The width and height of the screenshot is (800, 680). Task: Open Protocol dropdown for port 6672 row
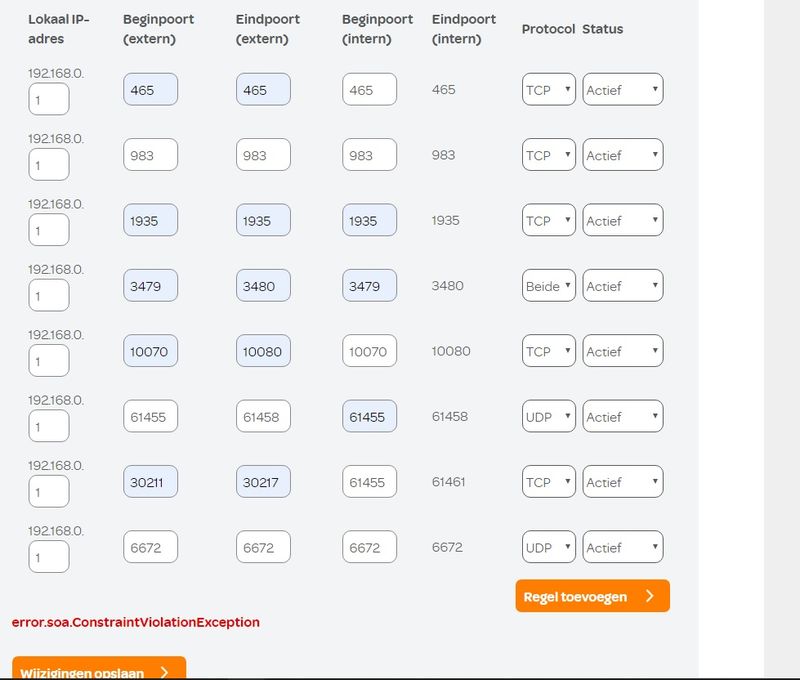coord(548,548)
